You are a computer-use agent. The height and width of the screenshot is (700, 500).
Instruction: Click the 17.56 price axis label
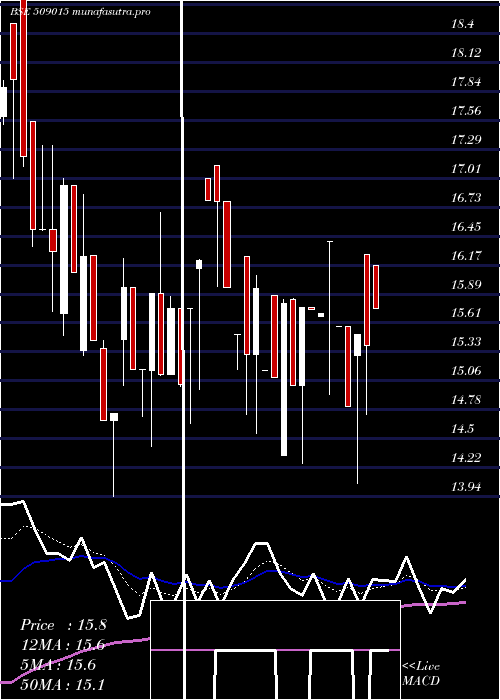pyautogui.click(x=466, y=111)
